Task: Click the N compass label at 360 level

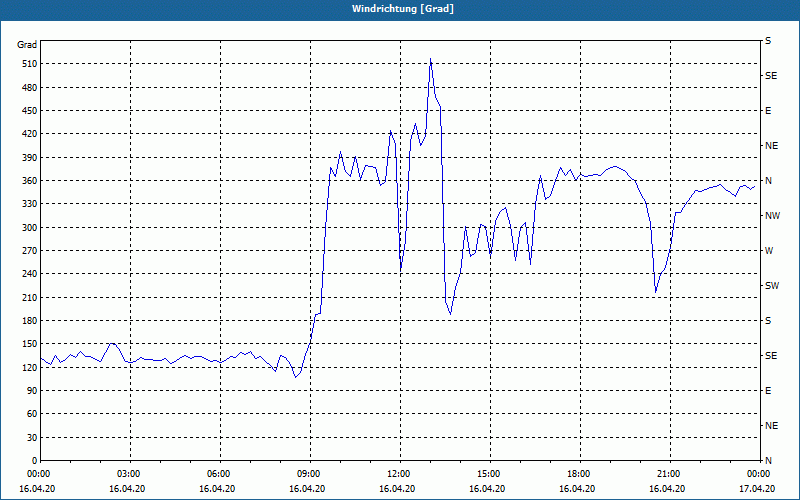Action: pos(768,181)
